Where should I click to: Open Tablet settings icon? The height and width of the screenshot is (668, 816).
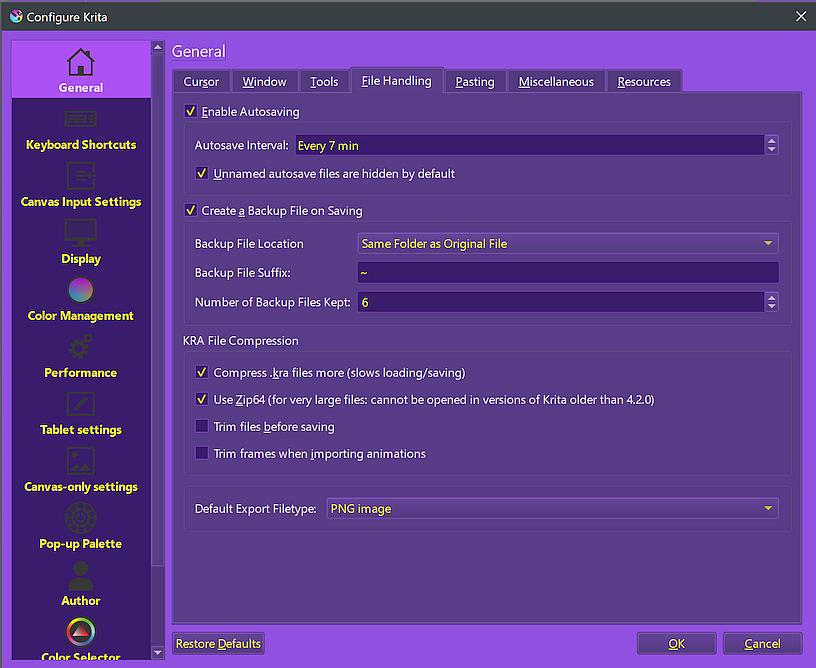(x=81, y=404)
